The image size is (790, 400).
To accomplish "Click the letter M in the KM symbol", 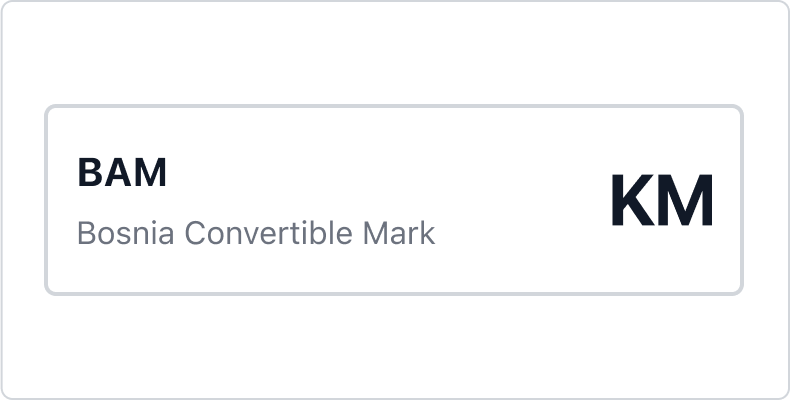I will coord(689,201).
